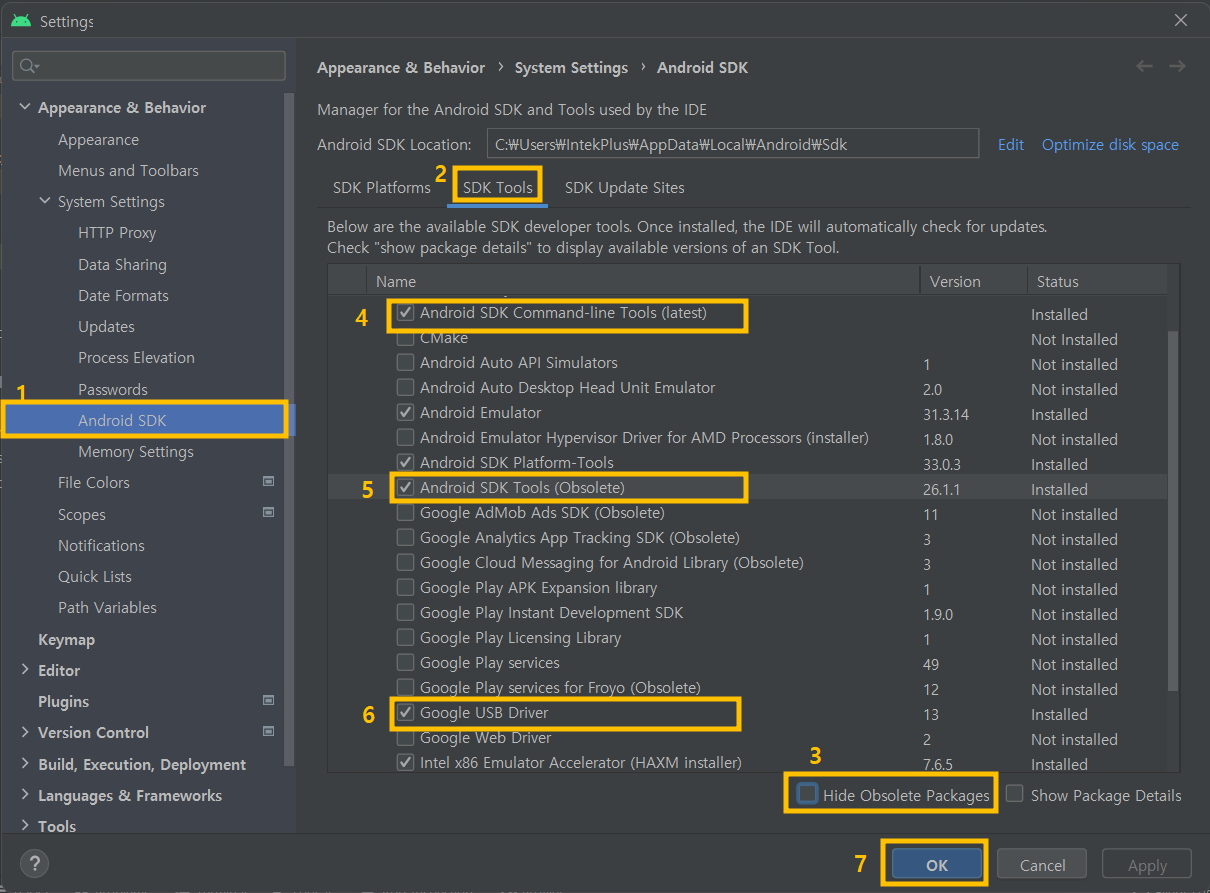Image resolution: width=1210 pixels, height=893 pixels.
Task: Click the help question mark icon
Action: point(34,864)
